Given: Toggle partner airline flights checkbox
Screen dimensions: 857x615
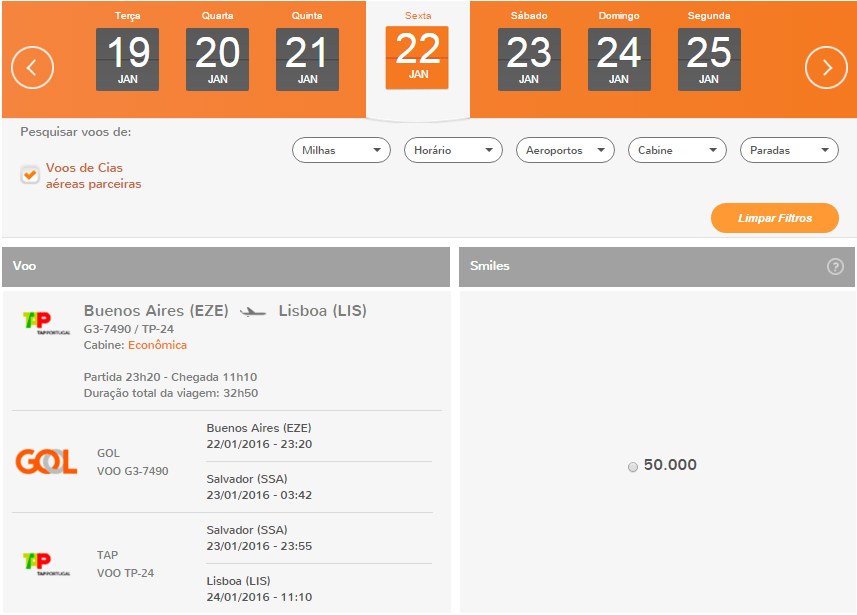Looking at the screenshot, I should (30, 175).
